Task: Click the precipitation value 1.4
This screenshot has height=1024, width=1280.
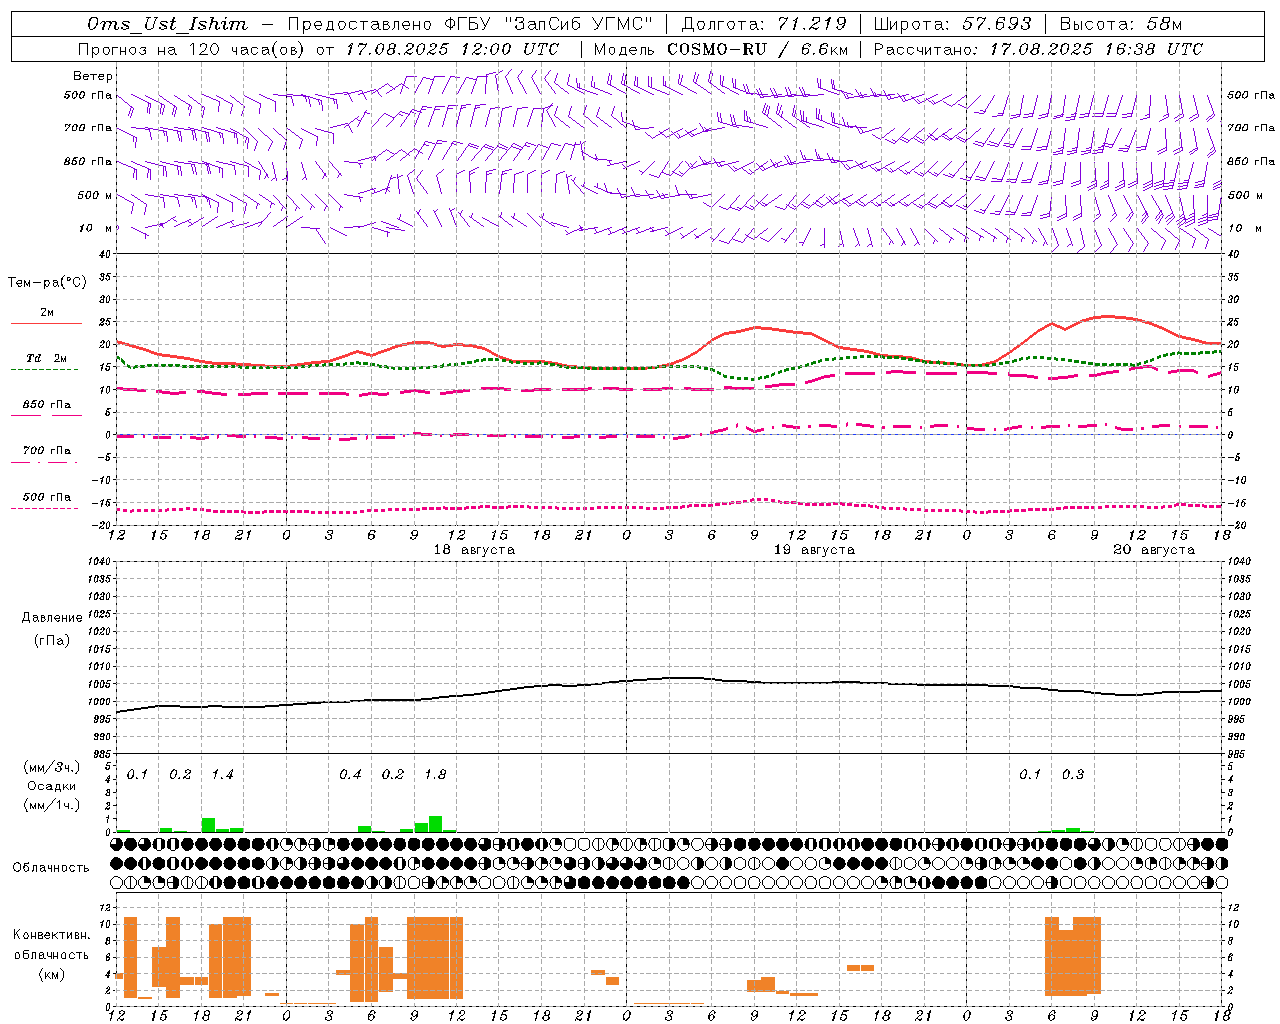Action: click(x=222, y=775)
